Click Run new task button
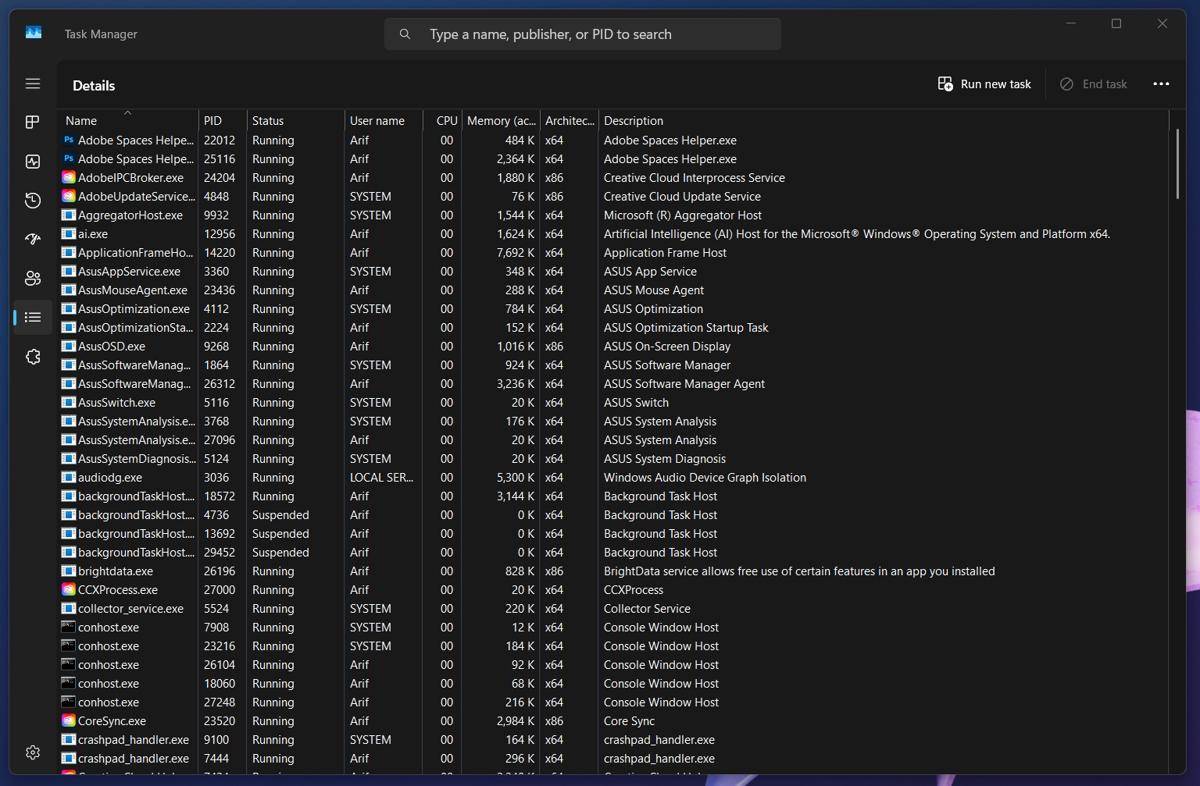The image size is (1200, 786). pos(984,84)
